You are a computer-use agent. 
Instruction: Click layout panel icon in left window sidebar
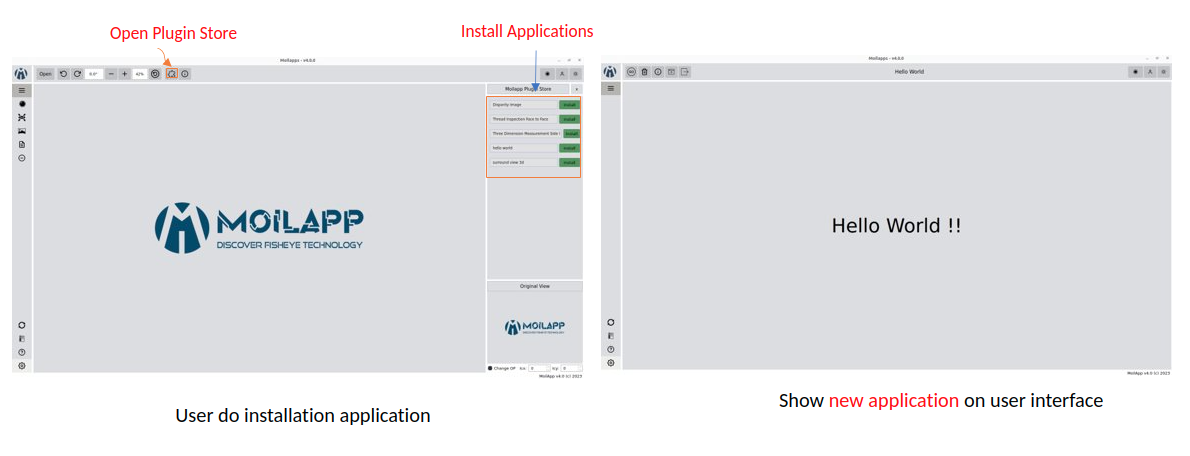(22, 338)
